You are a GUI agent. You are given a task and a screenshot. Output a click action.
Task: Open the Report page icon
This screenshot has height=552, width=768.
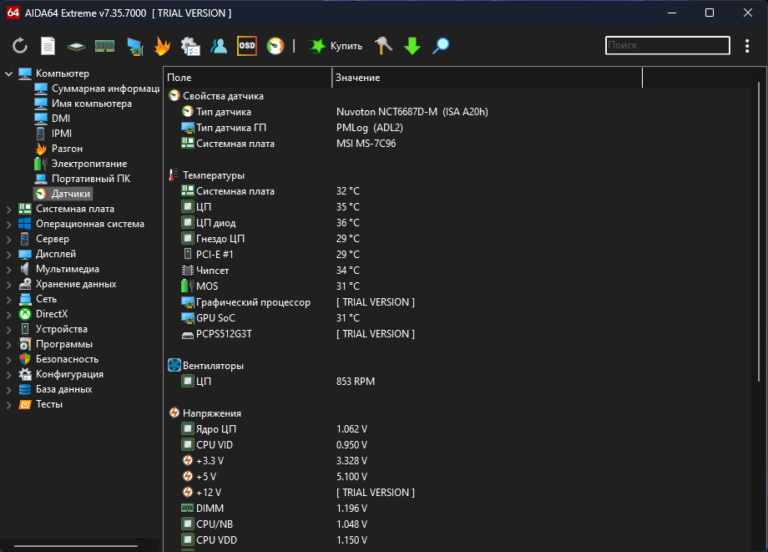pos(48,46)
